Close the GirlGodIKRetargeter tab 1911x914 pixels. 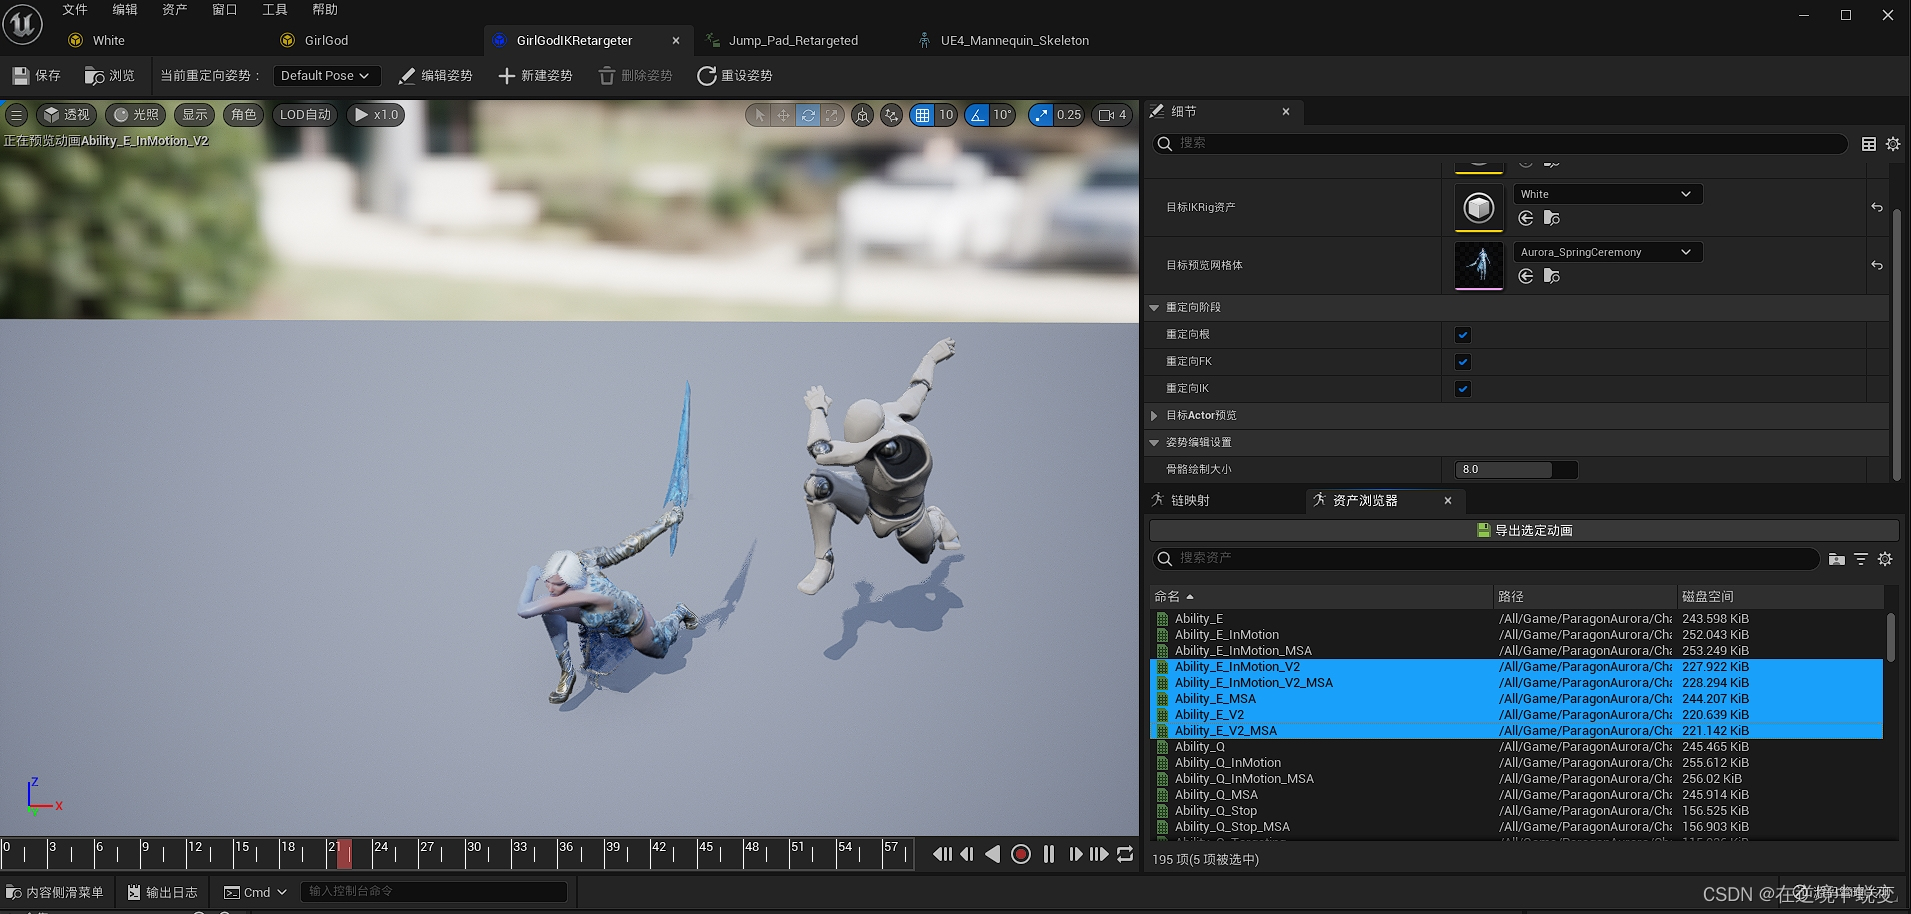676,41
